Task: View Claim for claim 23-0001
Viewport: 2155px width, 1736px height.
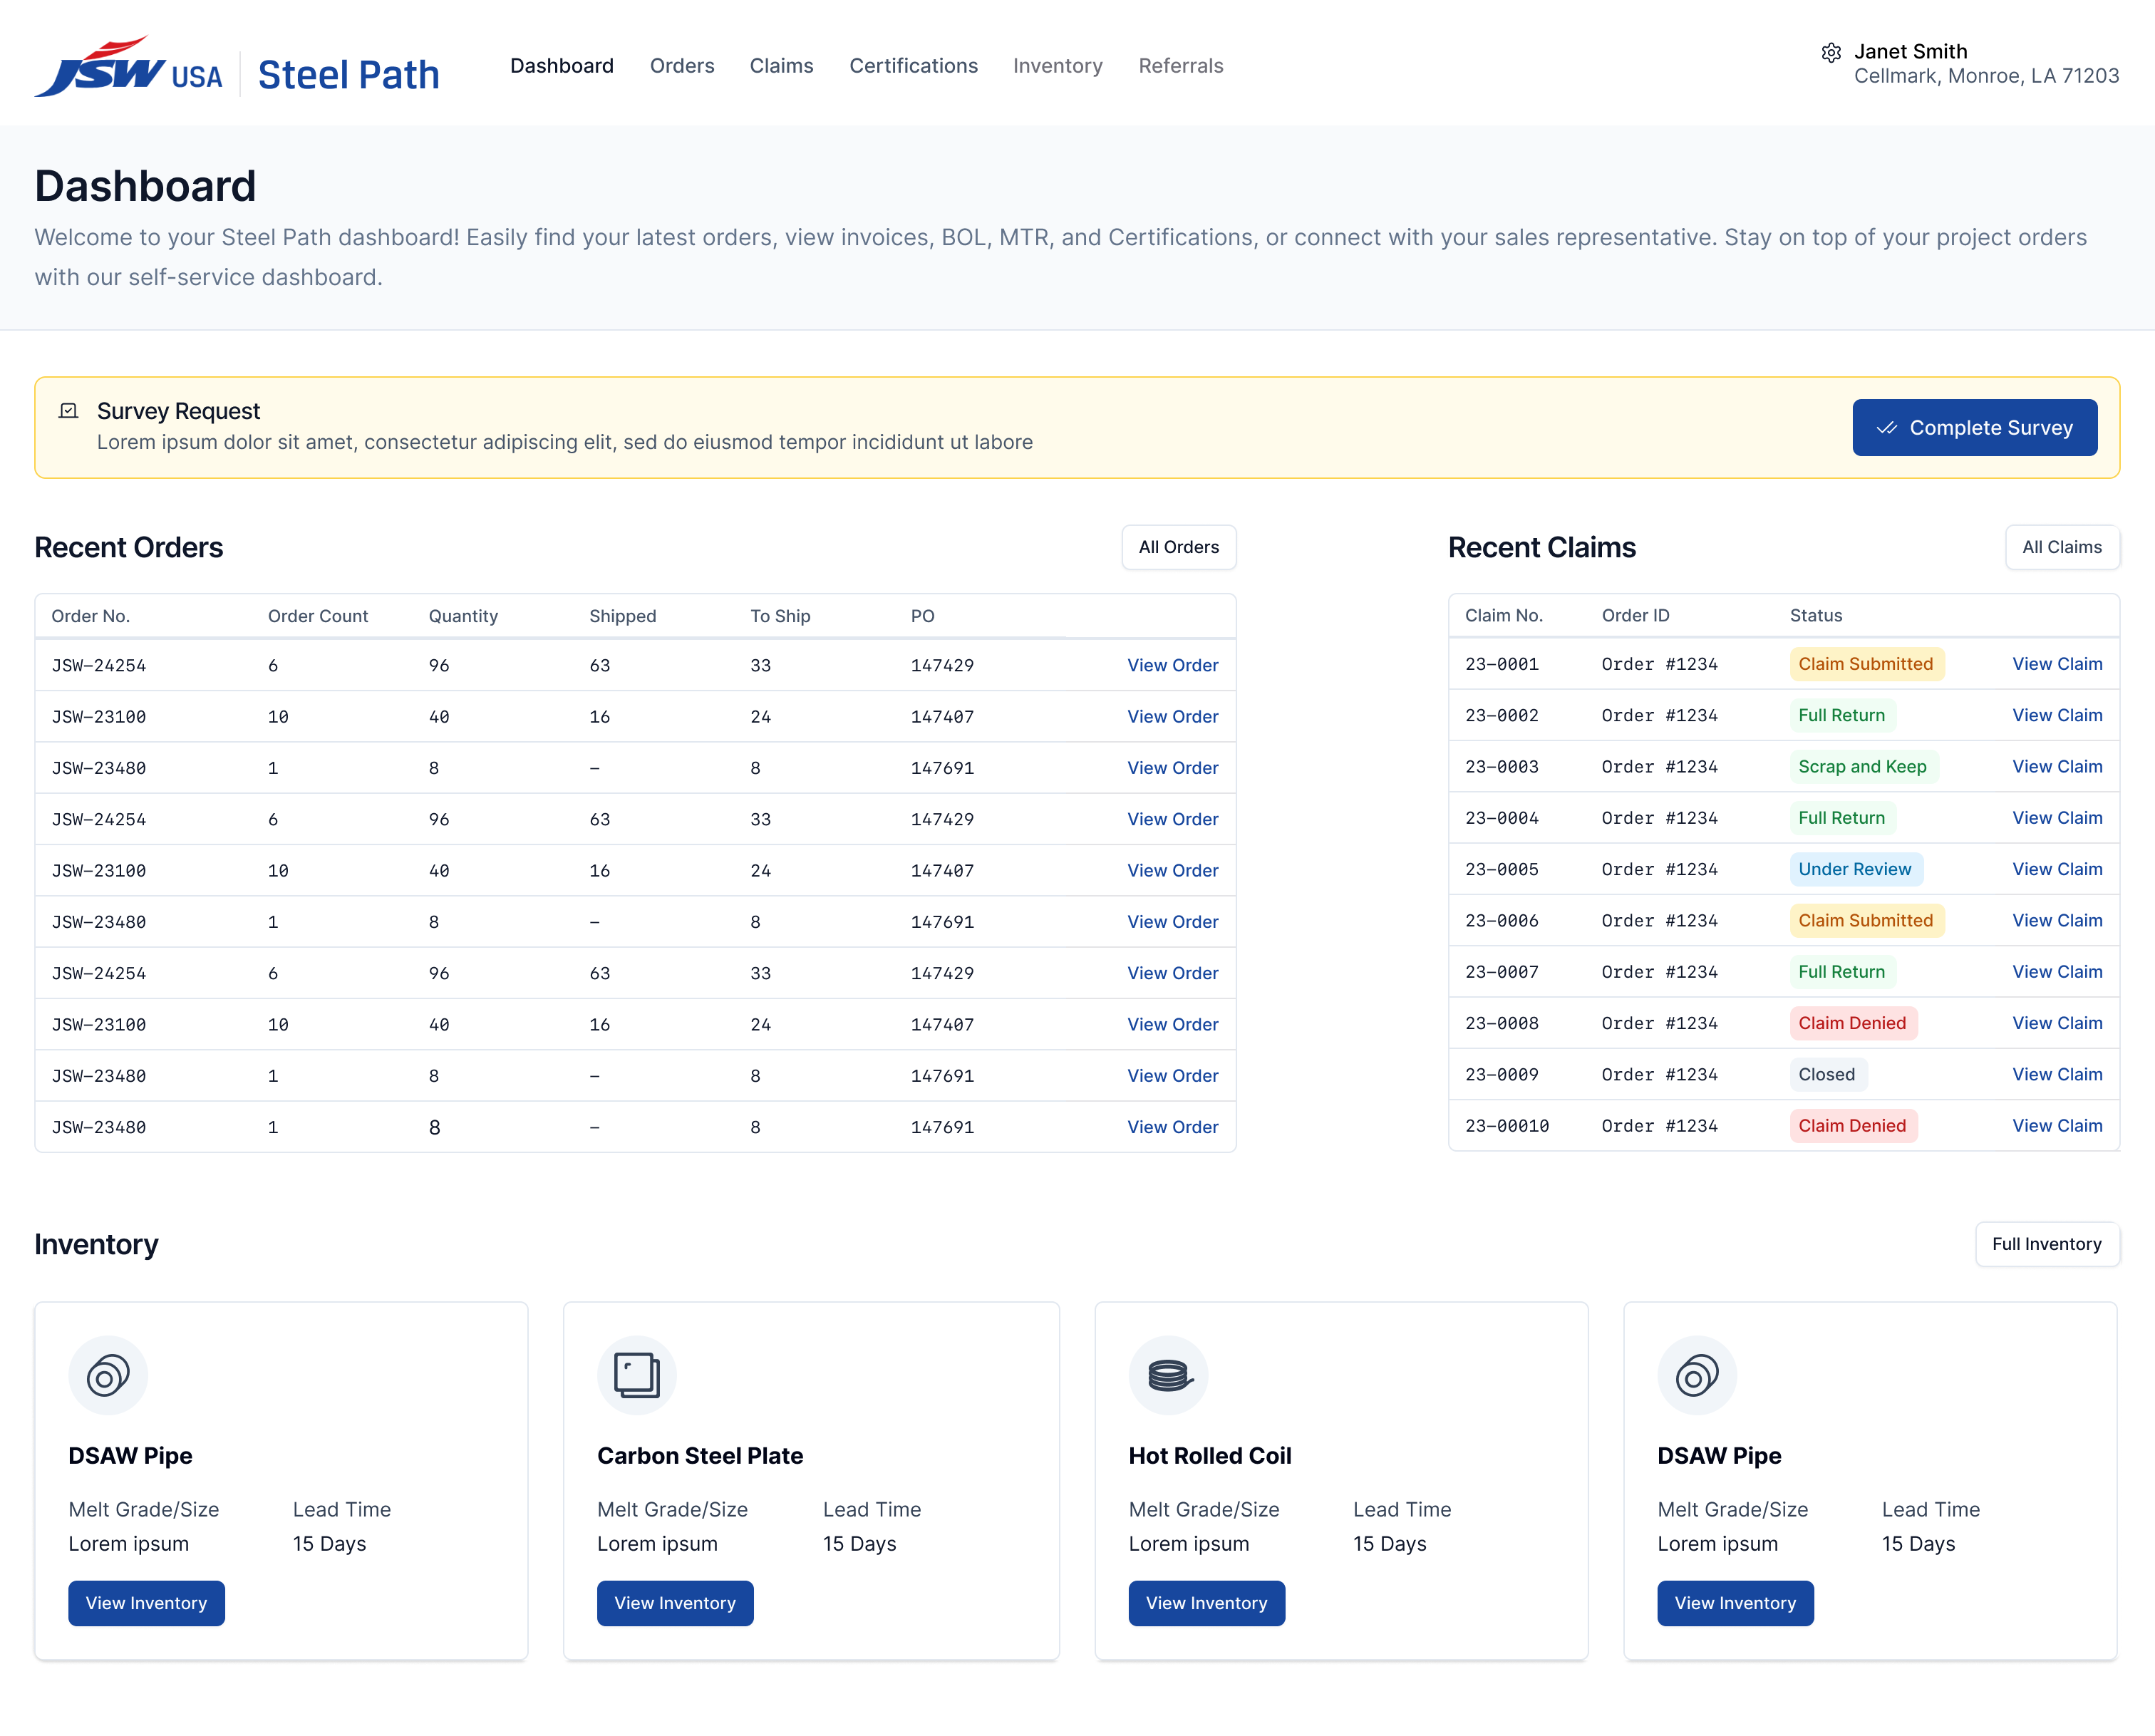Action: (2057, 664)
